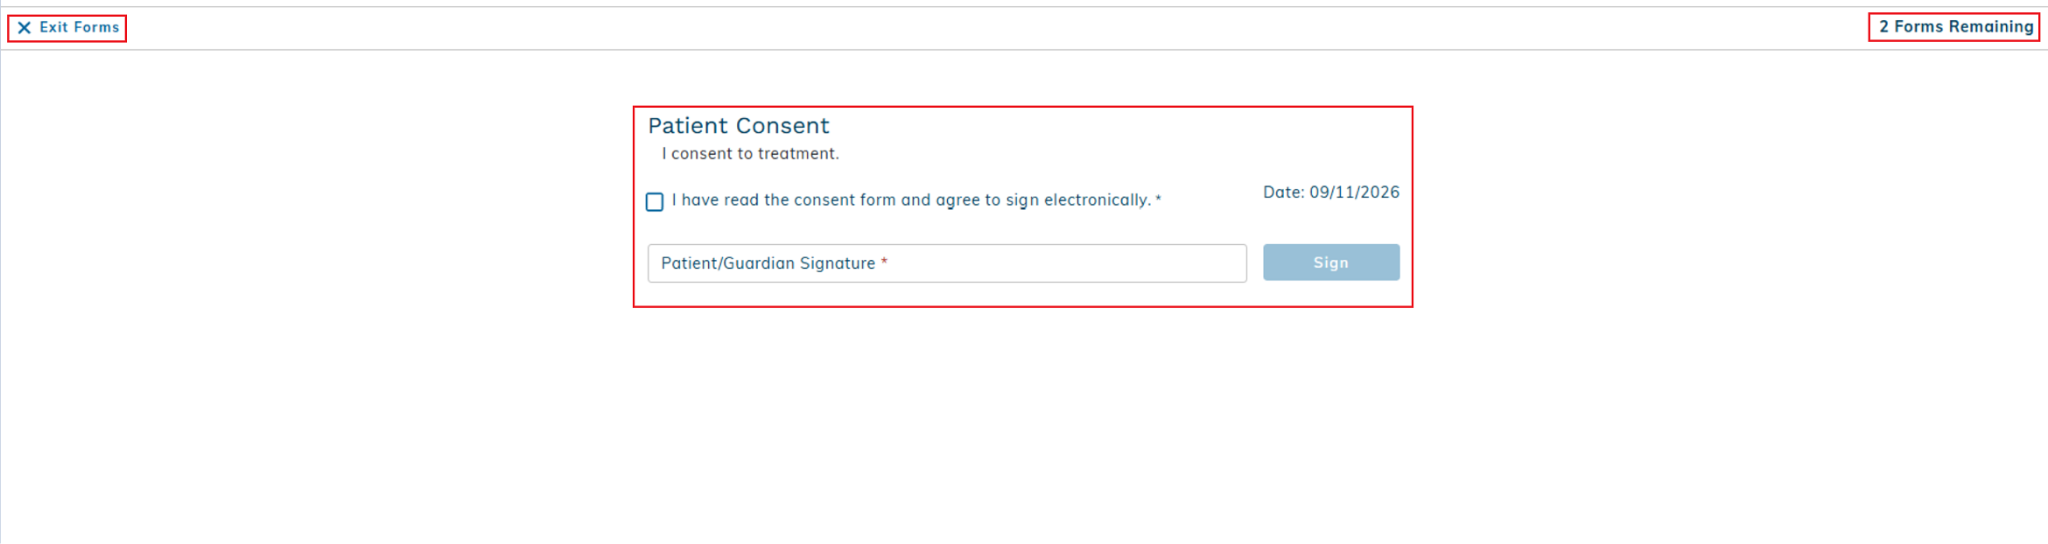2048x544 pixels.
Task: Click the X icon beside Exit Forms
Action: [x=24, y=28]
